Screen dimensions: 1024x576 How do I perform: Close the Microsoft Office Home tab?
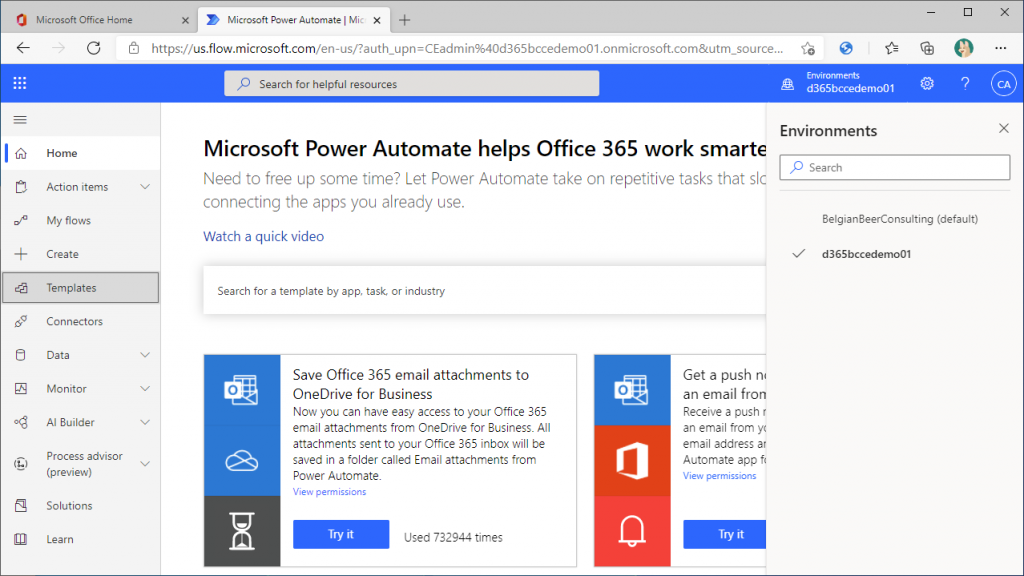(185, 20)
